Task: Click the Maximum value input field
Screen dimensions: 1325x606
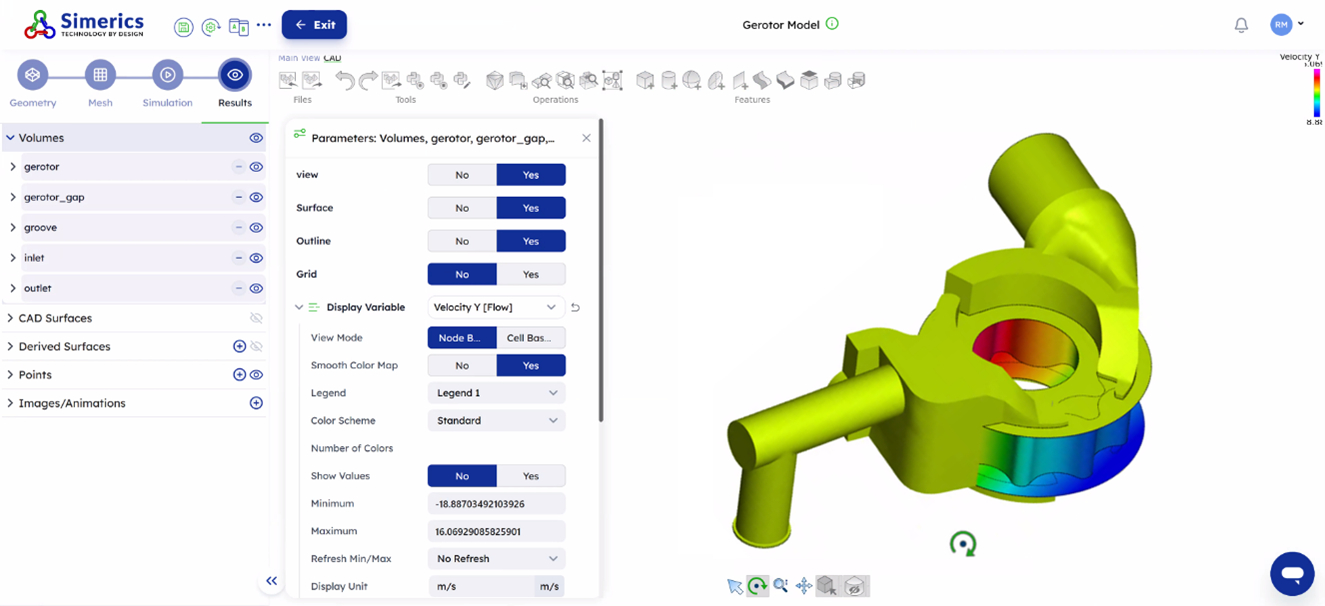Action: 495,531
